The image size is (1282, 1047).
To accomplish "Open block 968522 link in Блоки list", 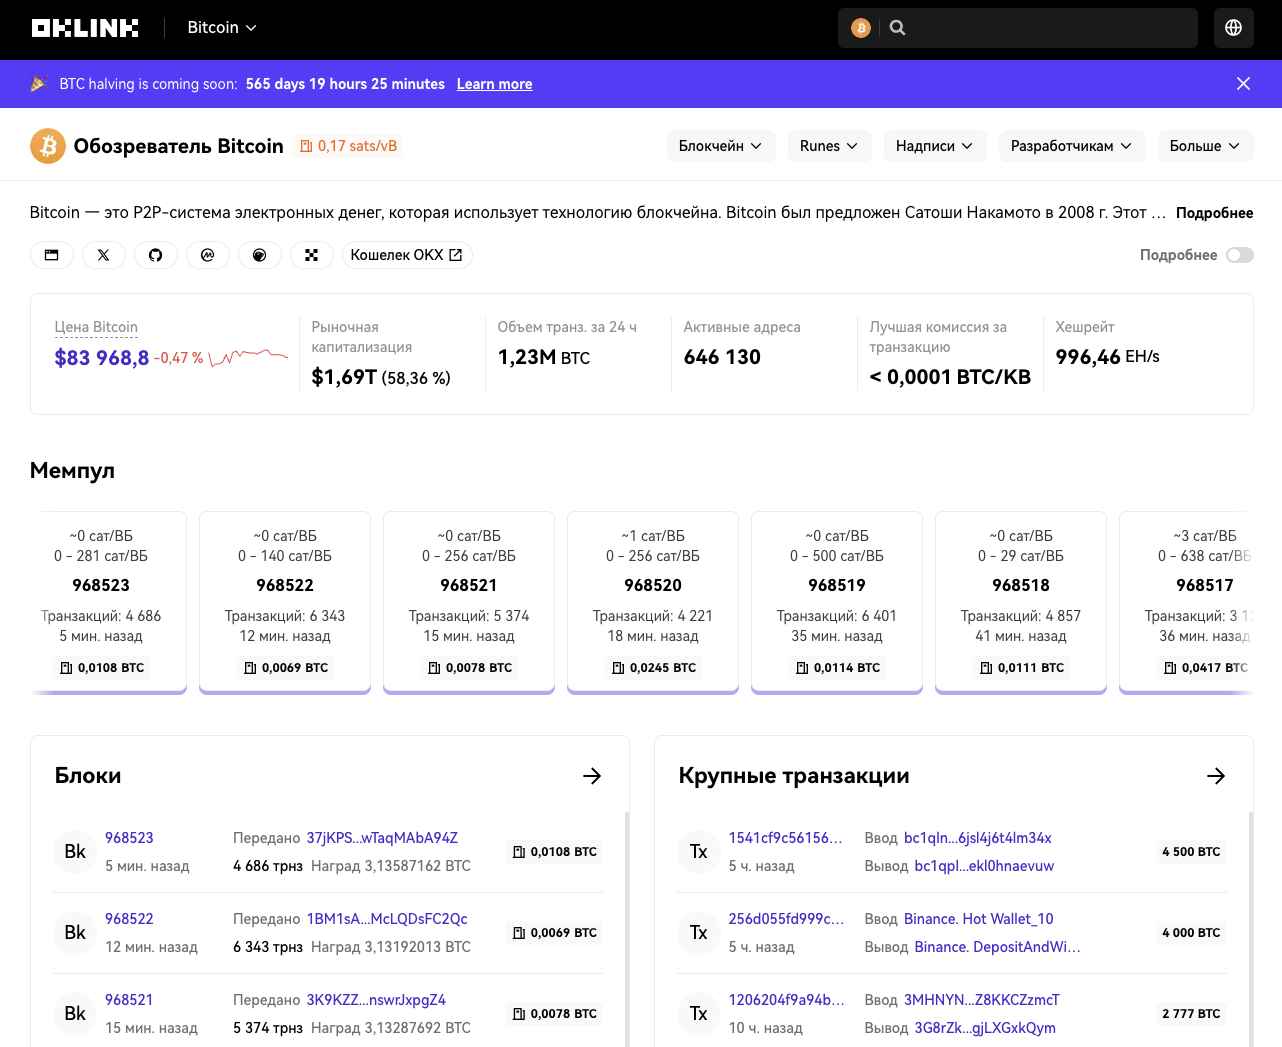I will pos(129,919).
